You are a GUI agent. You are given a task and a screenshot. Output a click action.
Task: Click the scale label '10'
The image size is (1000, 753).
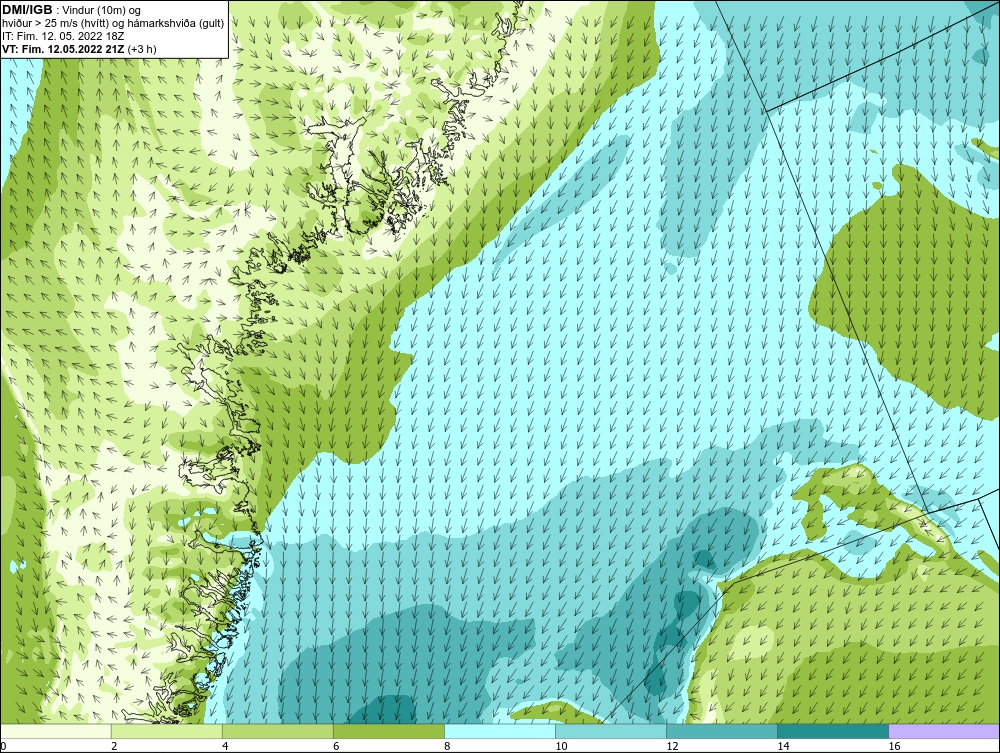[x=561, y=746]
